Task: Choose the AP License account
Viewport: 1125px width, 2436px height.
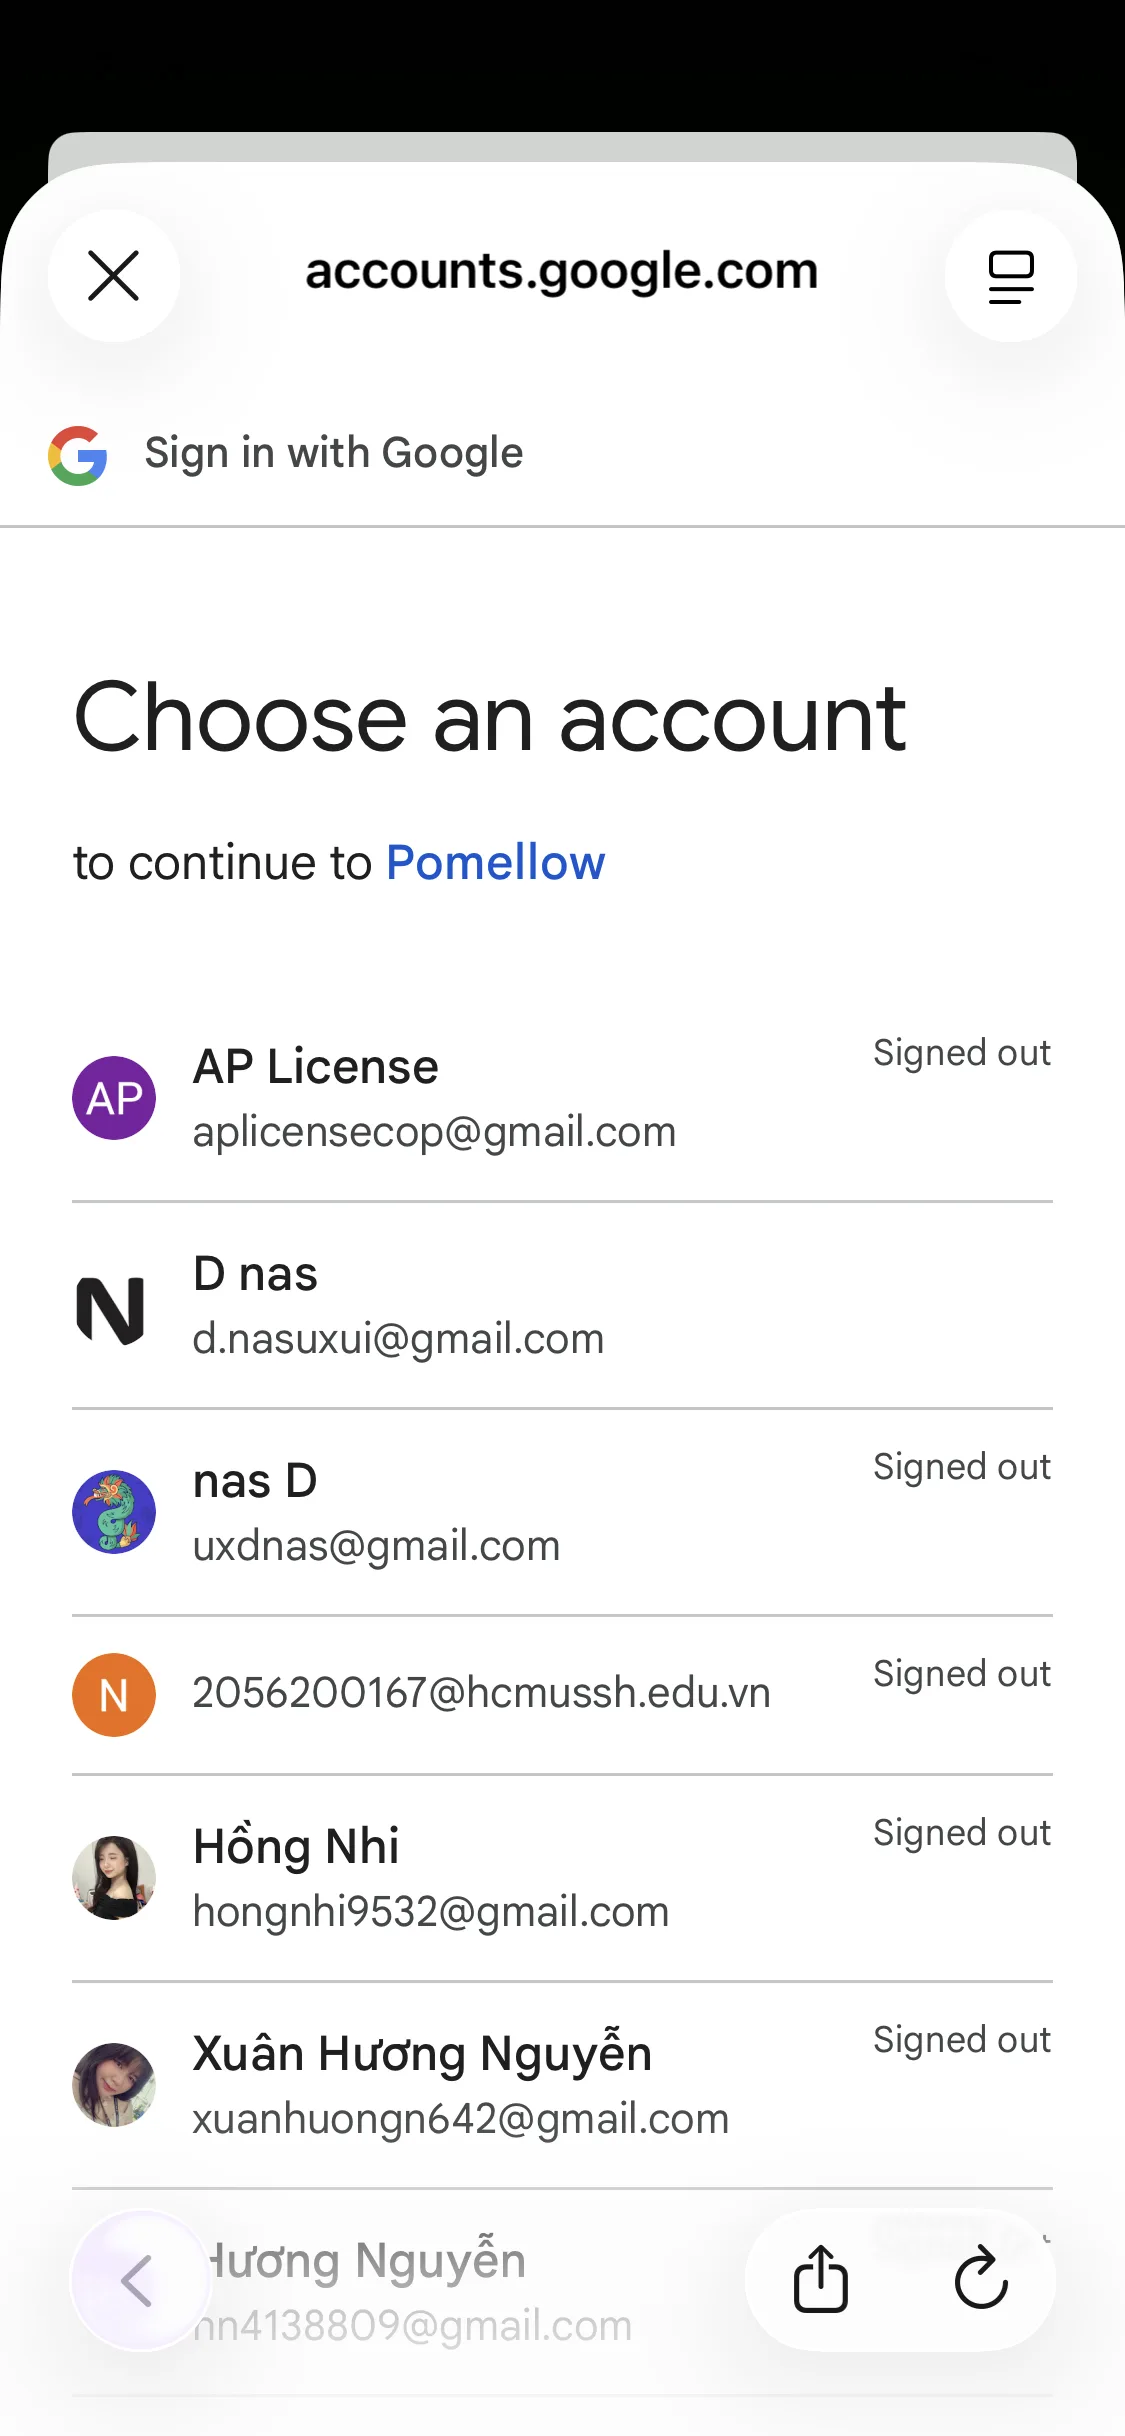Action: coord(500,1098)
